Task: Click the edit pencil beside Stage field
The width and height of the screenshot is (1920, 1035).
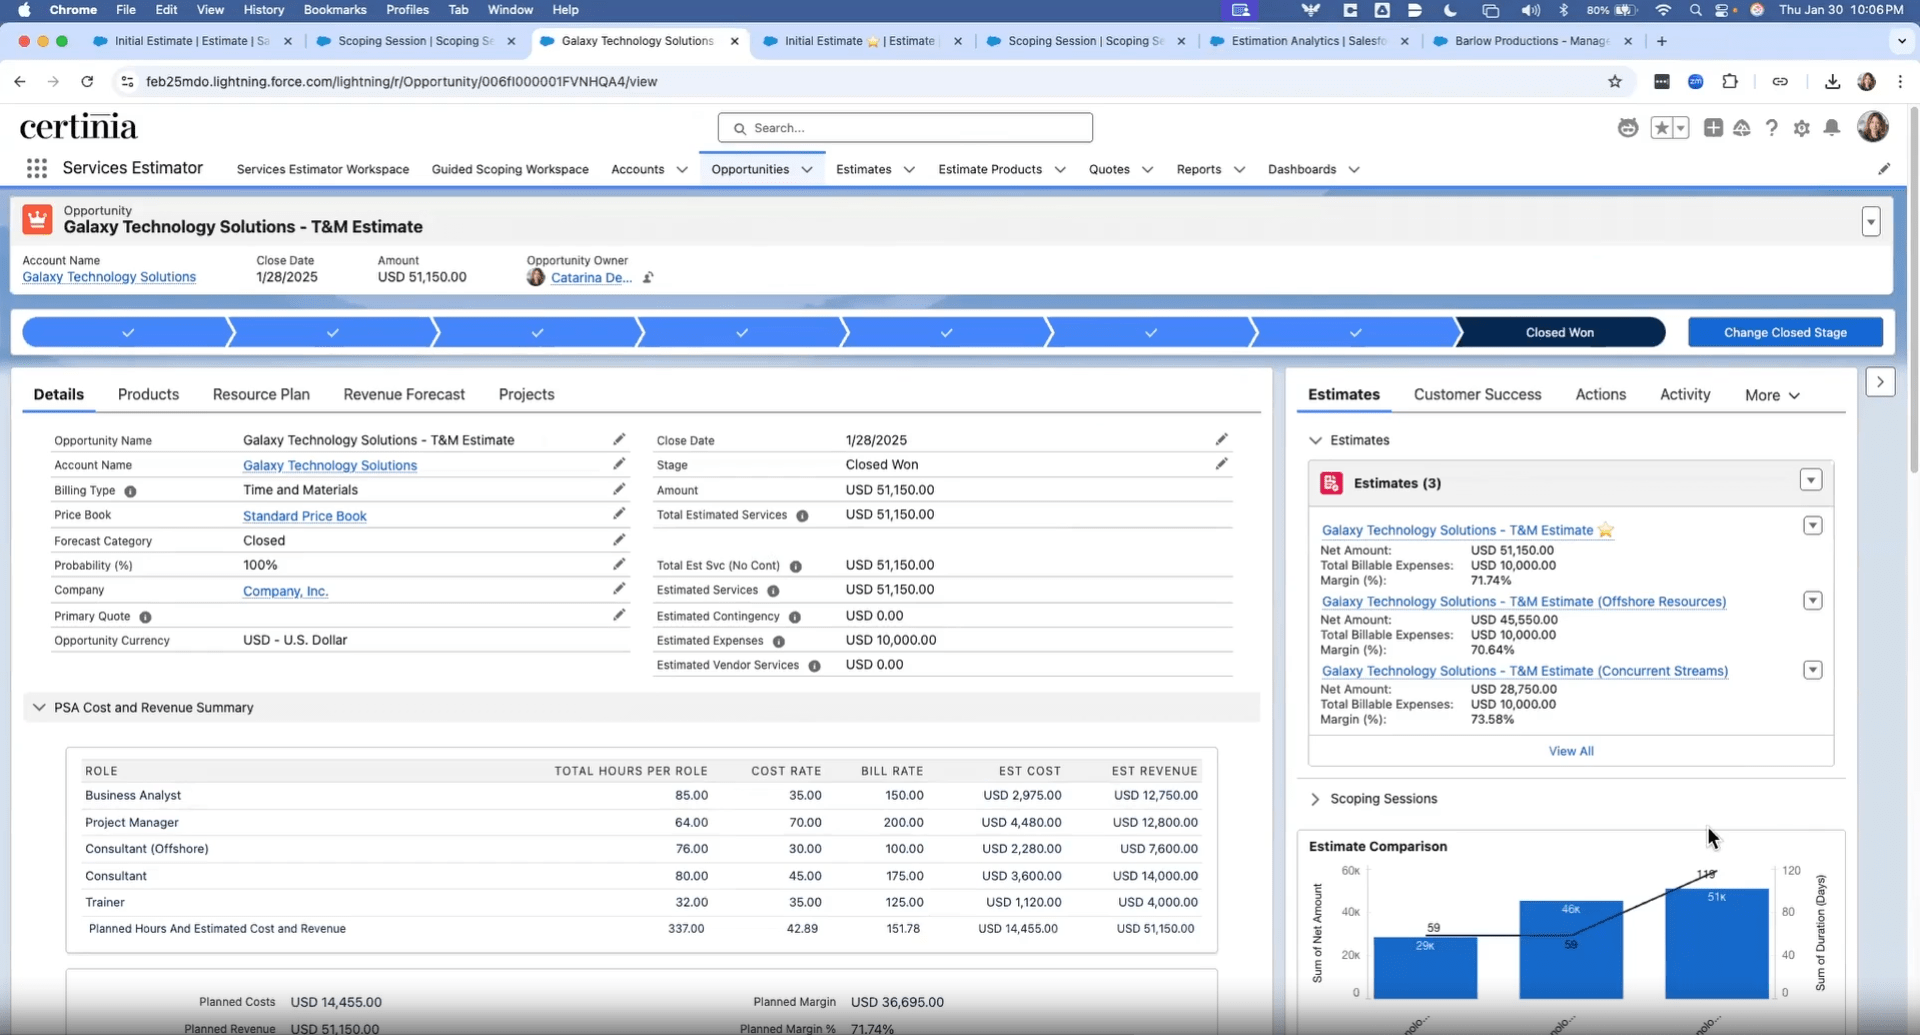Action: coord(1221,464)
